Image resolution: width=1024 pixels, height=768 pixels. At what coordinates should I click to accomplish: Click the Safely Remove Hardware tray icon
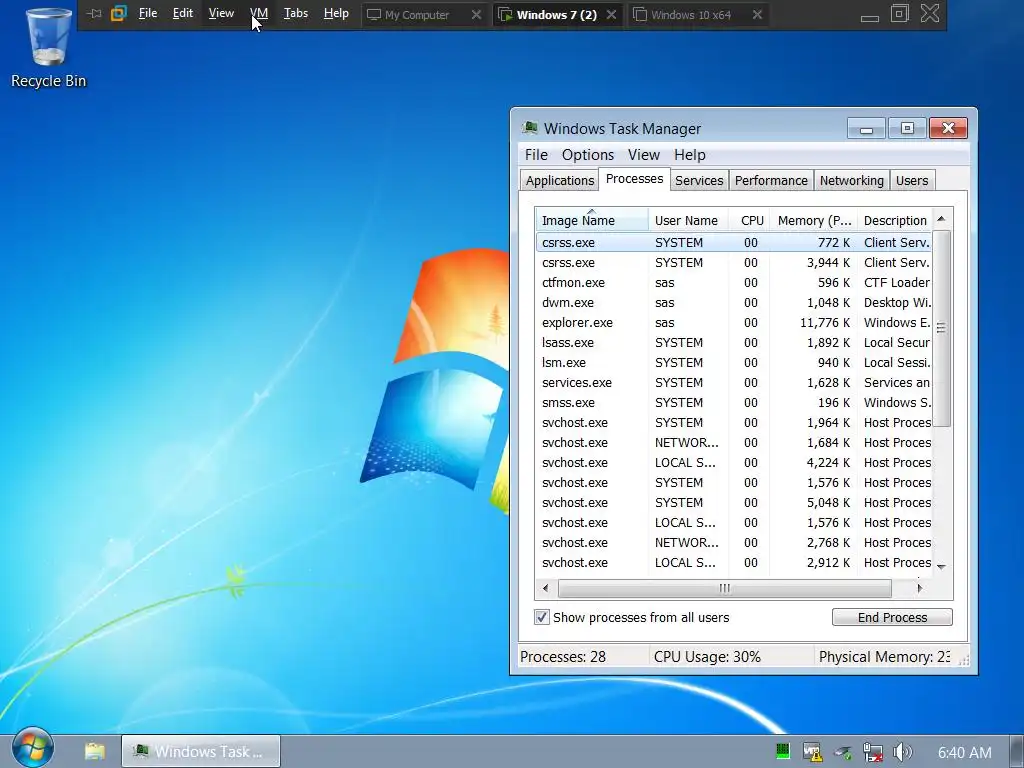click(x=842, y=752)
